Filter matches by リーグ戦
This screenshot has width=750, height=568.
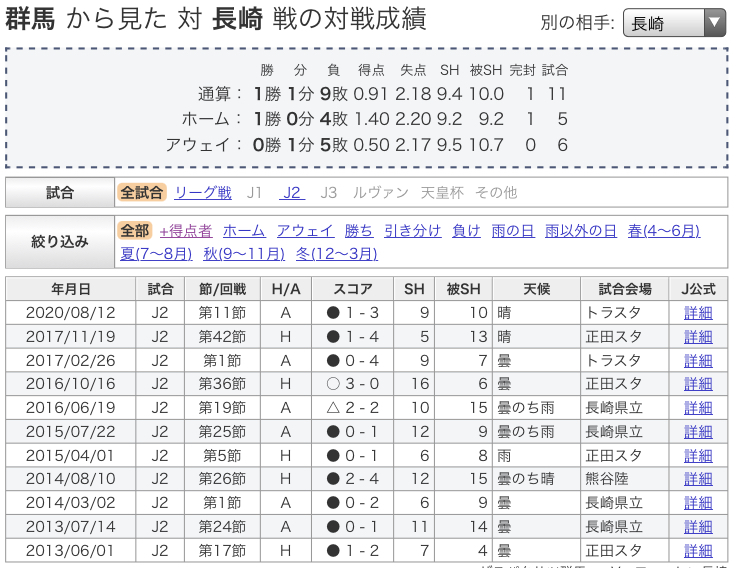(x=203, y=193)
